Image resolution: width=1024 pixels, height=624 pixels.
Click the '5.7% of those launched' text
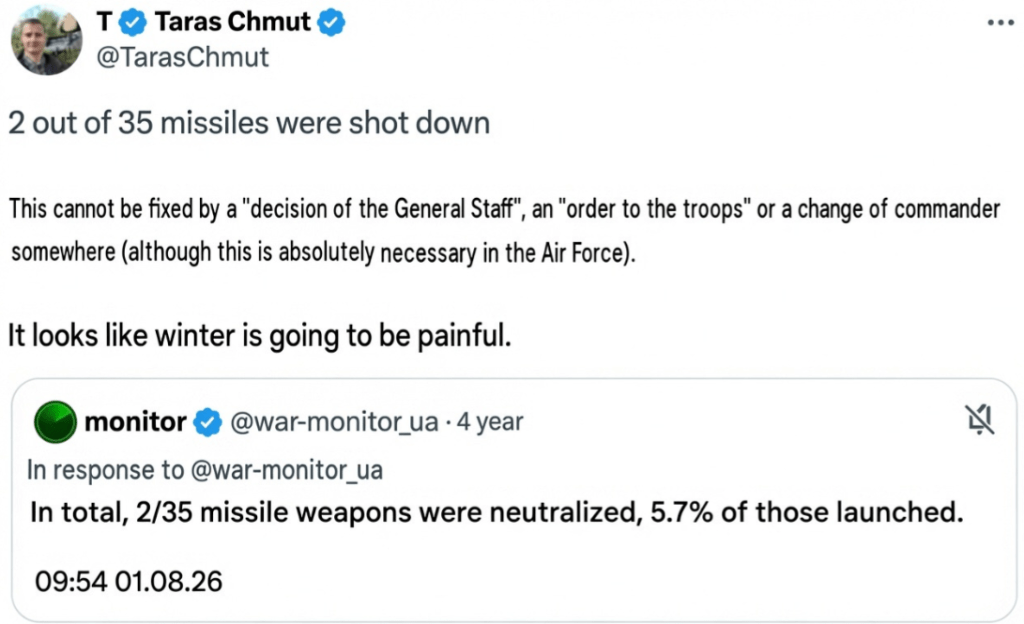(x=807, y=512)
